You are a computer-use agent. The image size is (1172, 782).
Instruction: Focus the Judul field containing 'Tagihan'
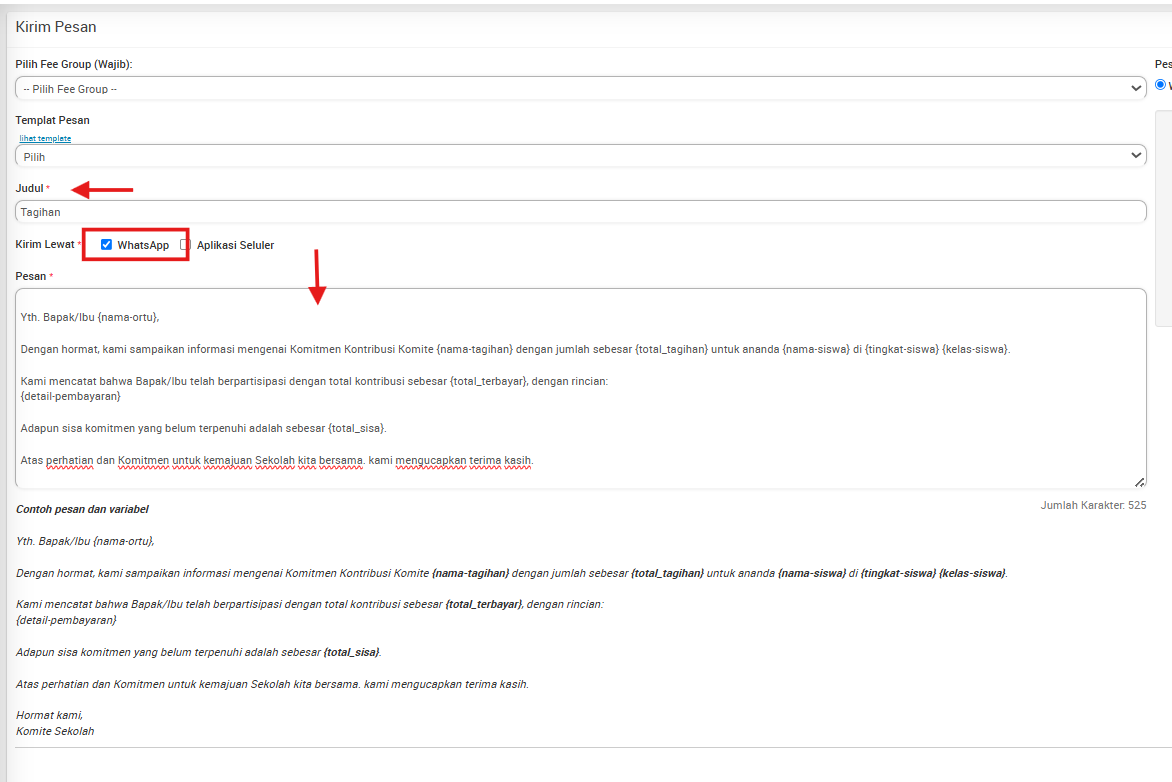point(580,212)
